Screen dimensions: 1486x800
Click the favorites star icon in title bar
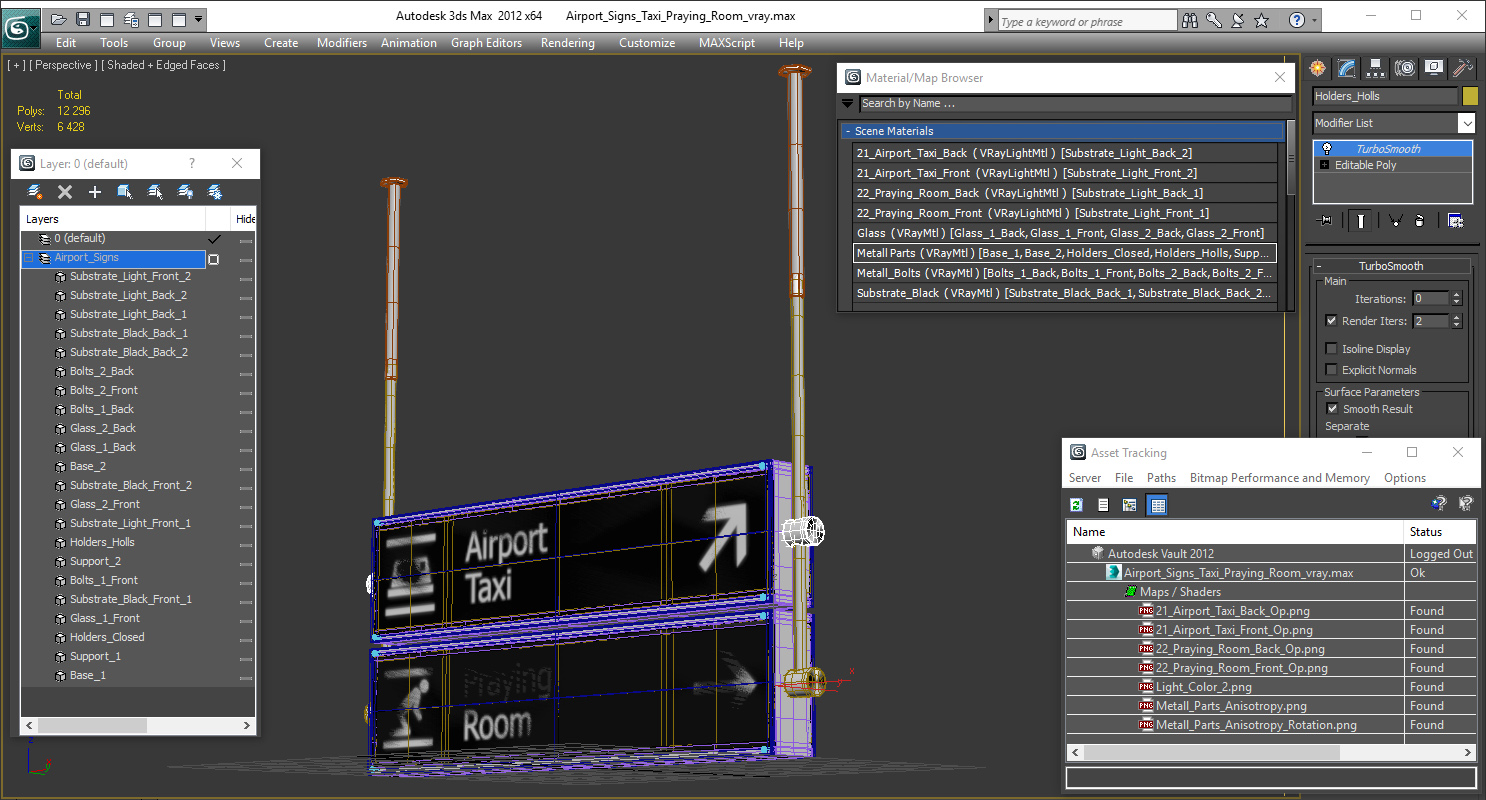[1262, 20]
